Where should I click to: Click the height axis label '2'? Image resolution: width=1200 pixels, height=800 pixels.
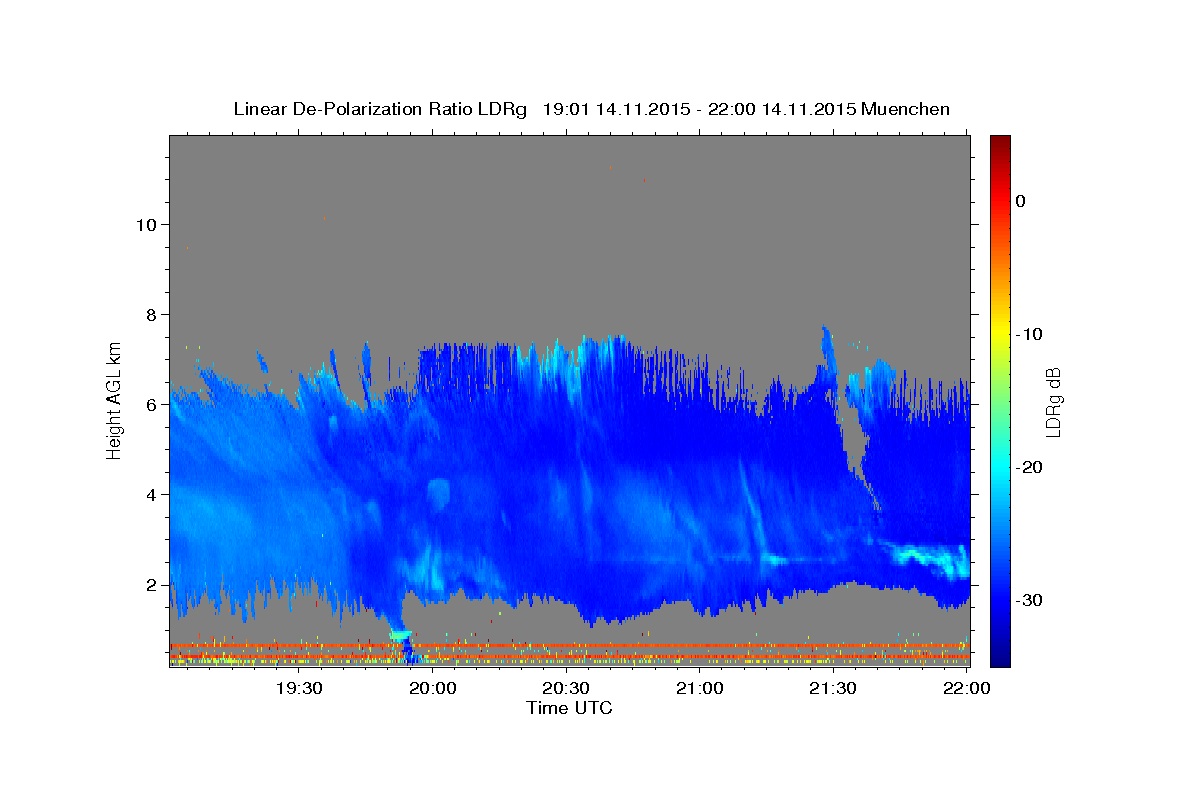(x=150, y=584)
